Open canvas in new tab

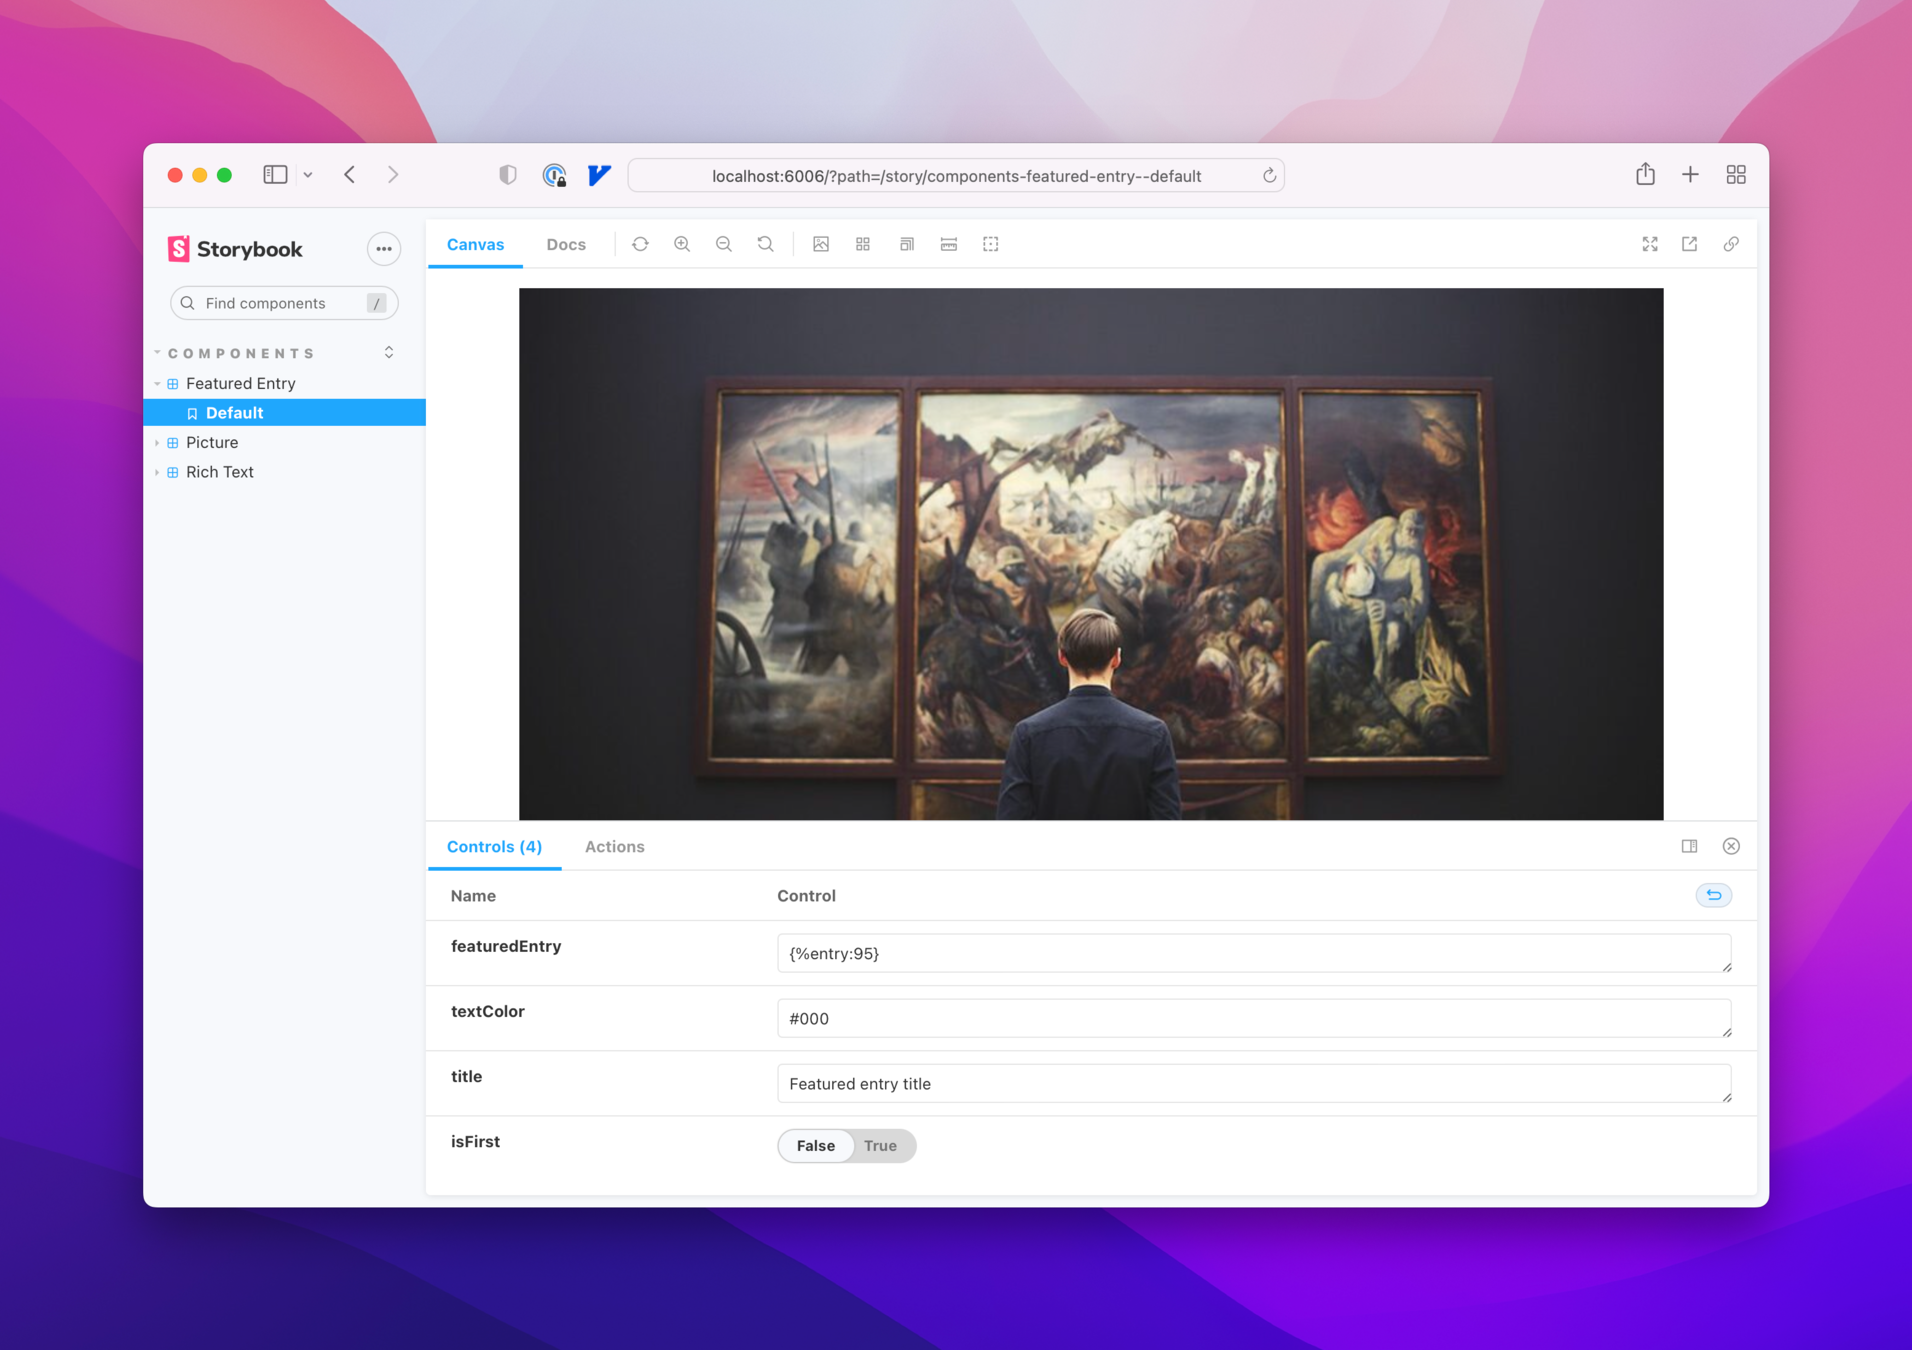[x=1690, y=244]
